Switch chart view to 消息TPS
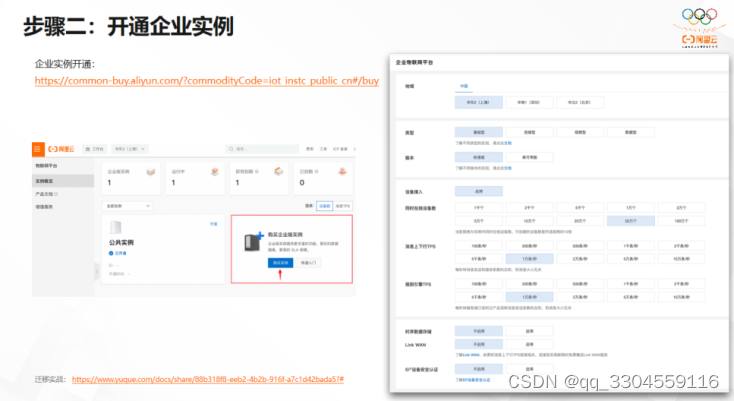734x401 pixels. [343, 206]
